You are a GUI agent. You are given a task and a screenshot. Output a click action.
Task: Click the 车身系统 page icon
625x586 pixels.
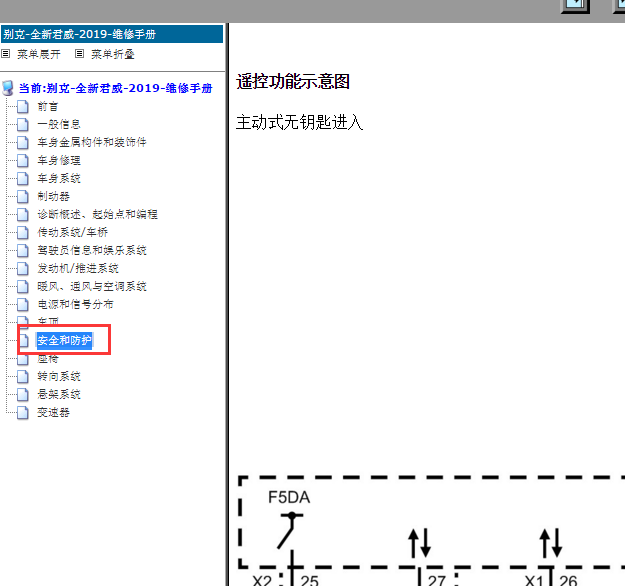[23, 178]
